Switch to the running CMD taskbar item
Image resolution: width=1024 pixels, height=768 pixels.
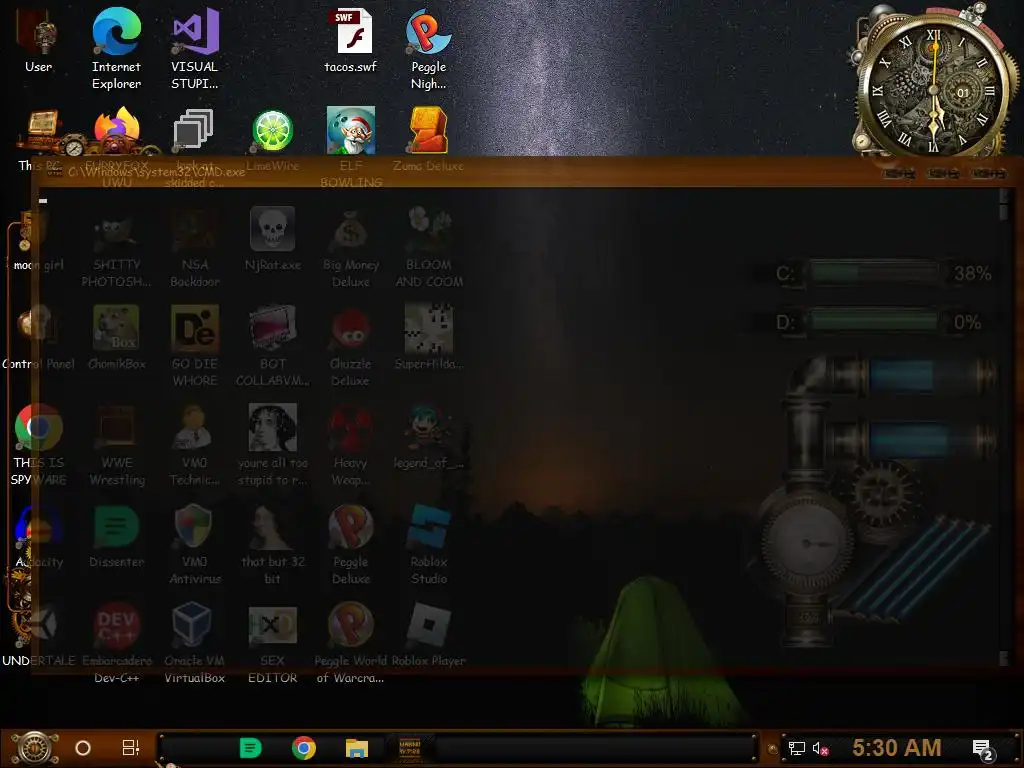tap(409, 748)
